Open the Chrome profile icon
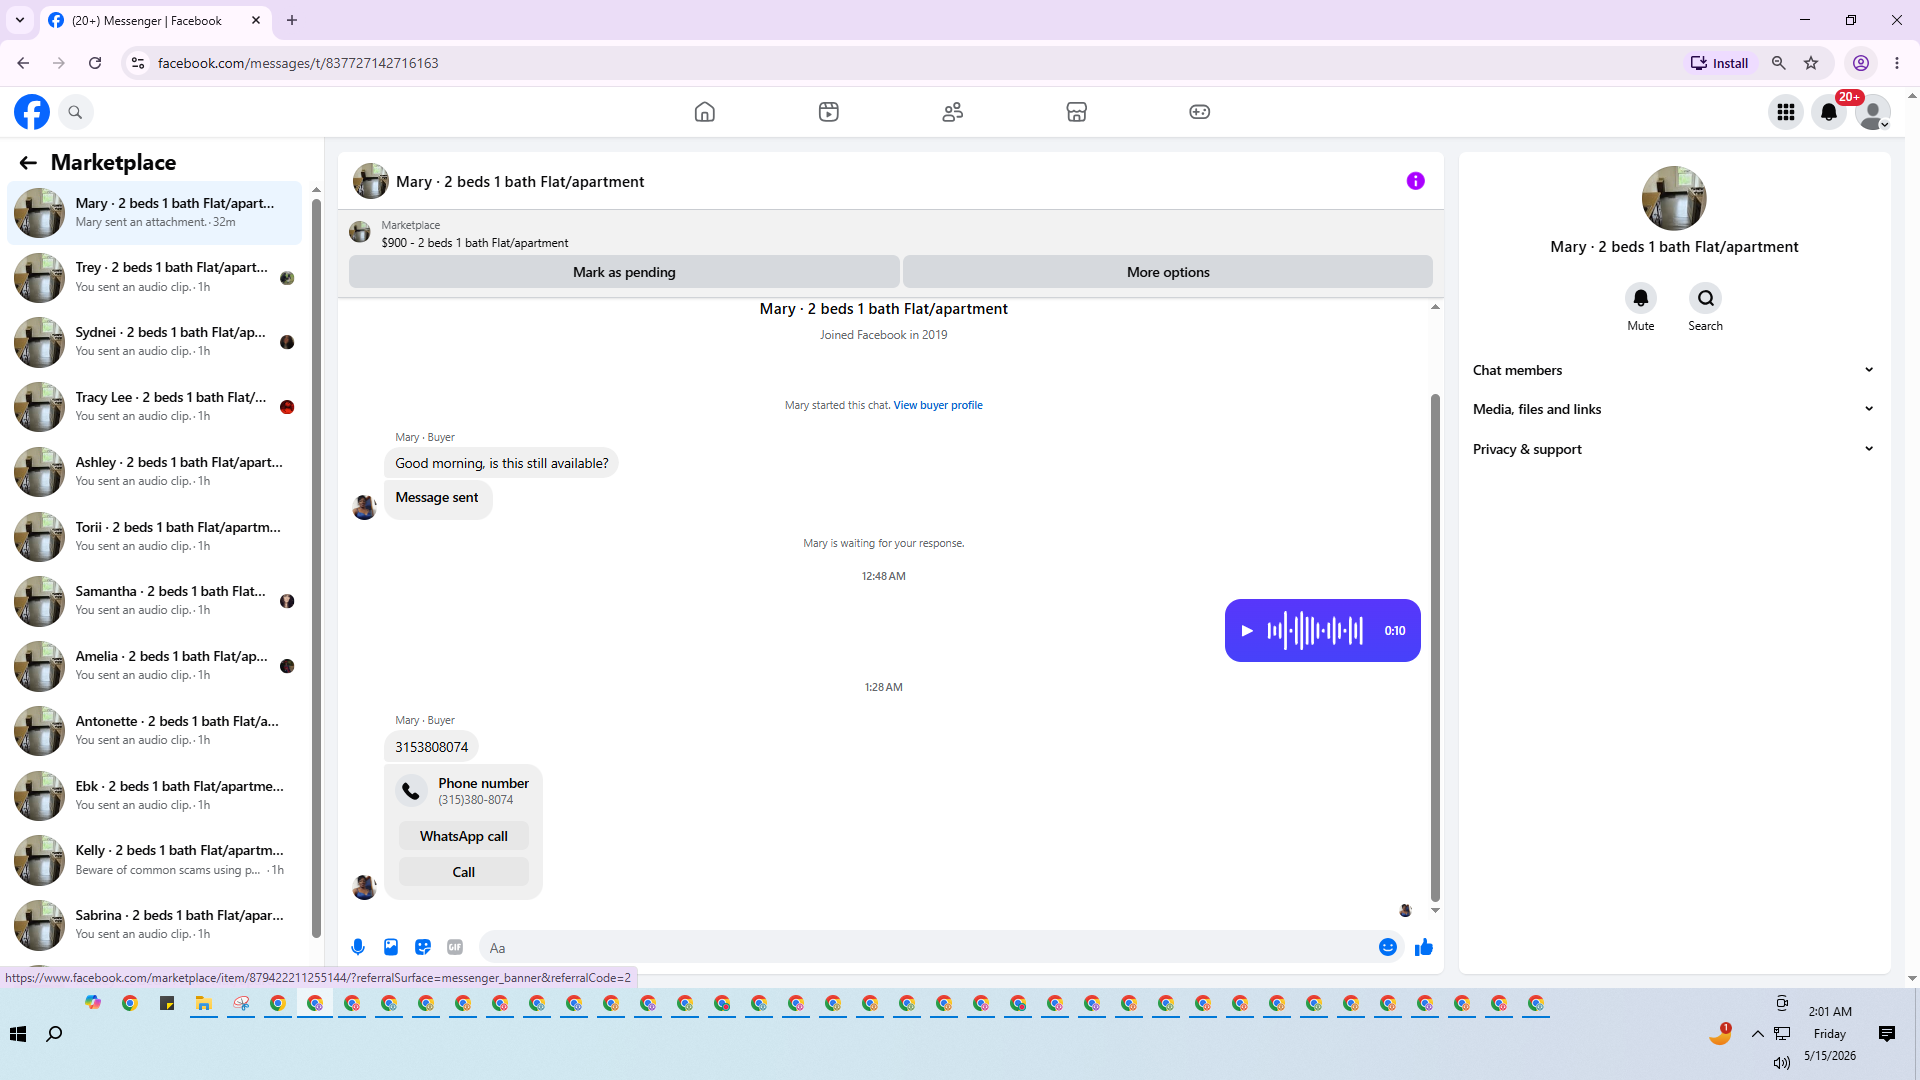 pyautogui.click(x=1861, y=63)
